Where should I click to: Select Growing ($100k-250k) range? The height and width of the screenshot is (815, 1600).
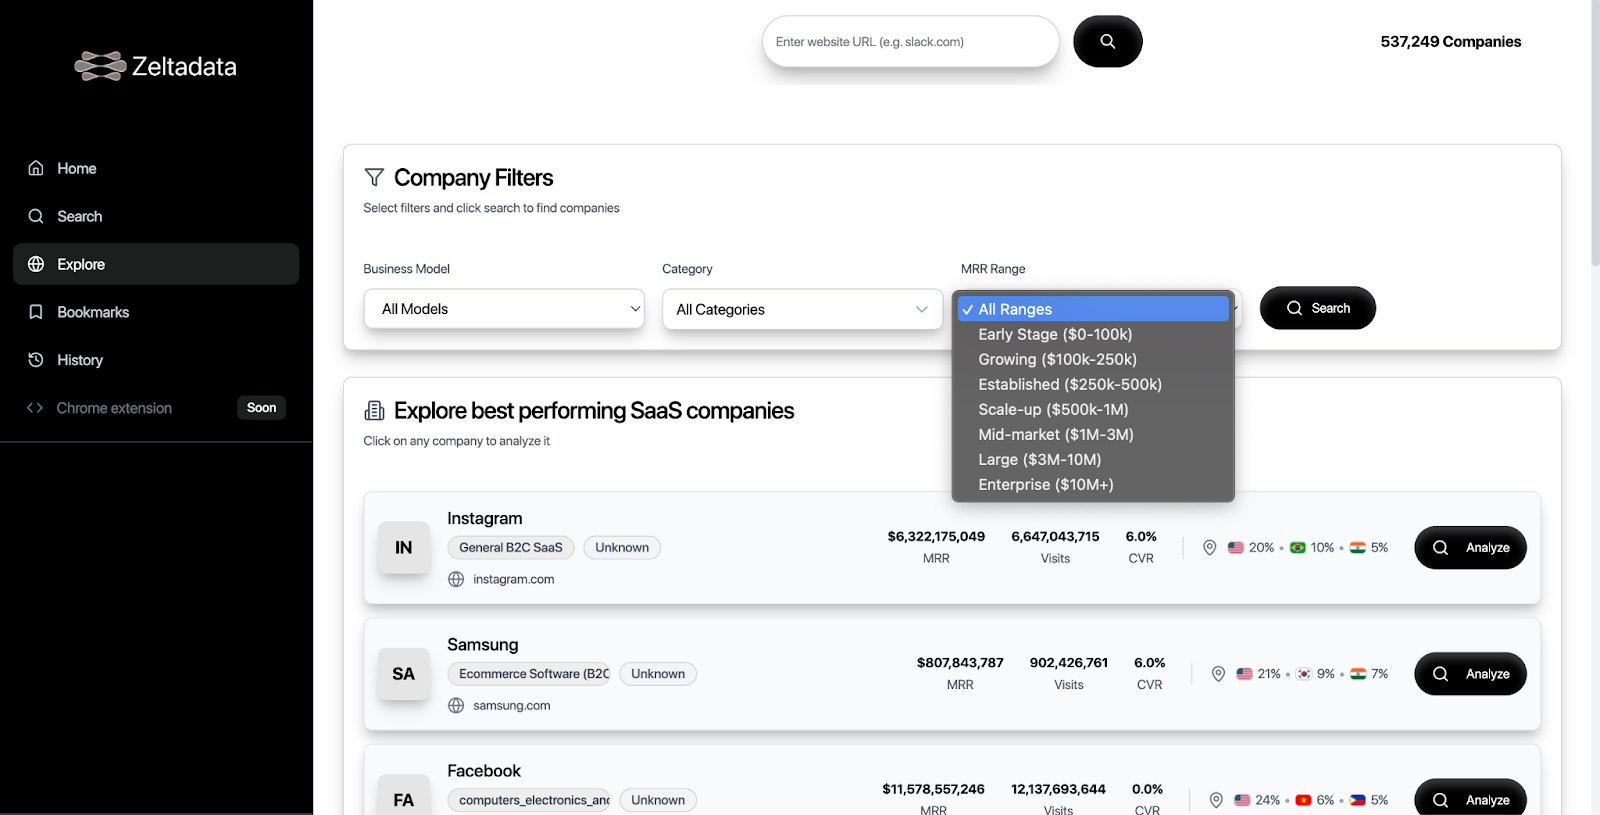click(1093, 359)
